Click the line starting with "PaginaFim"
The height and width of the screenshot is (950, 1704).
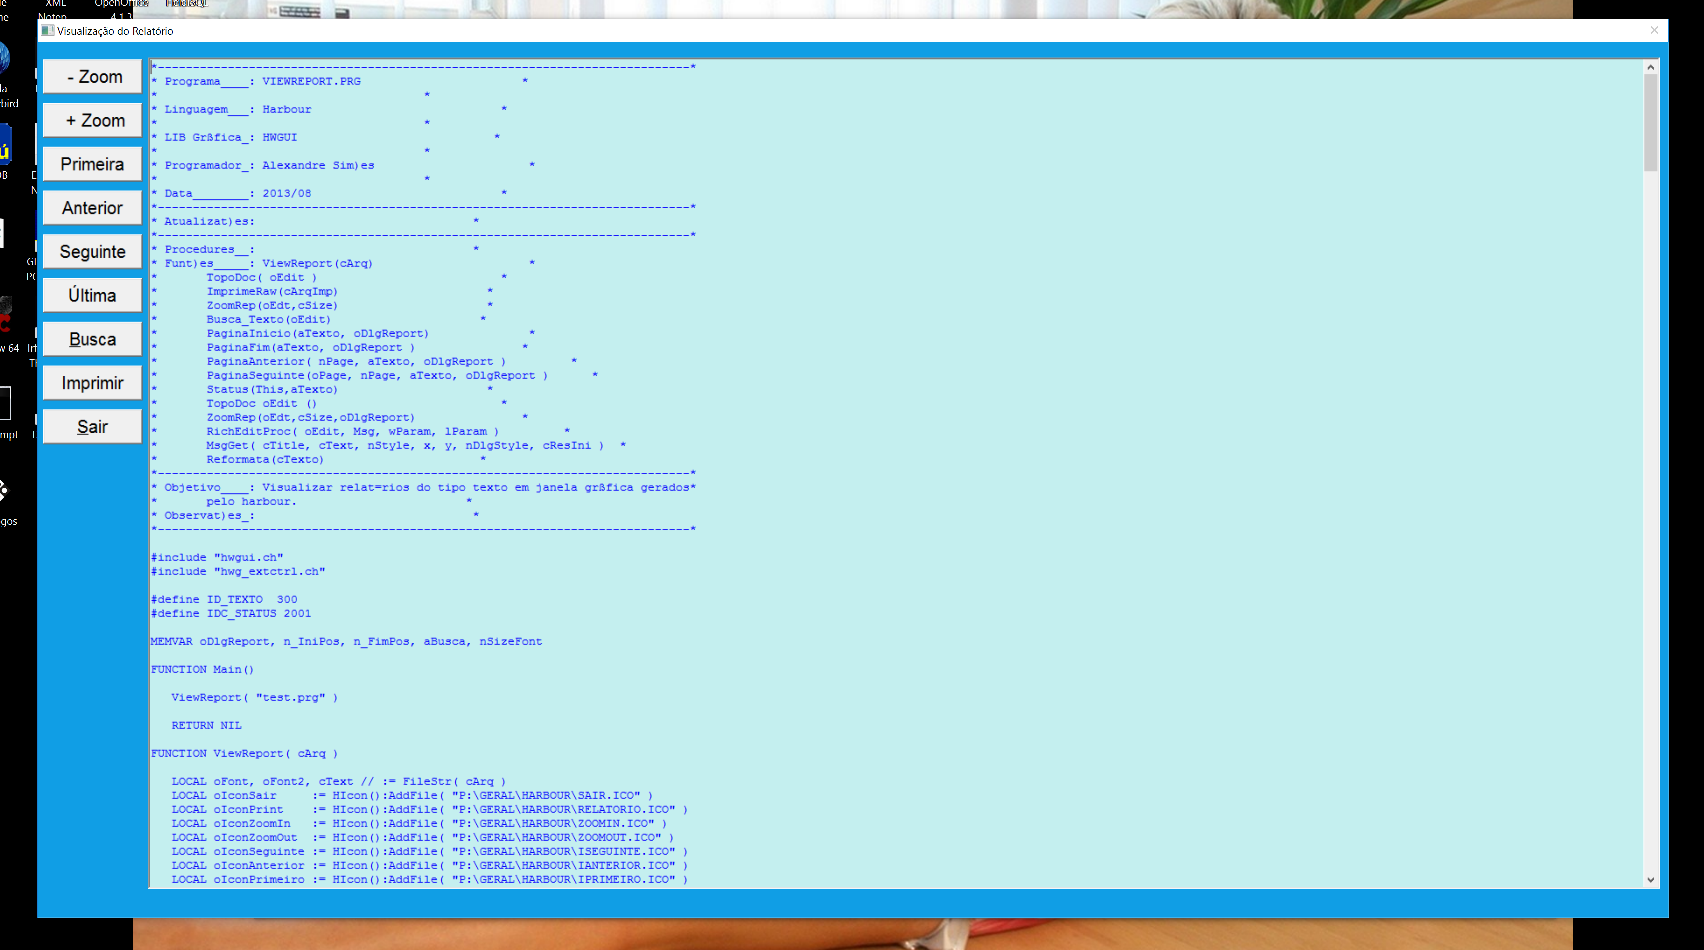(310, 348)
